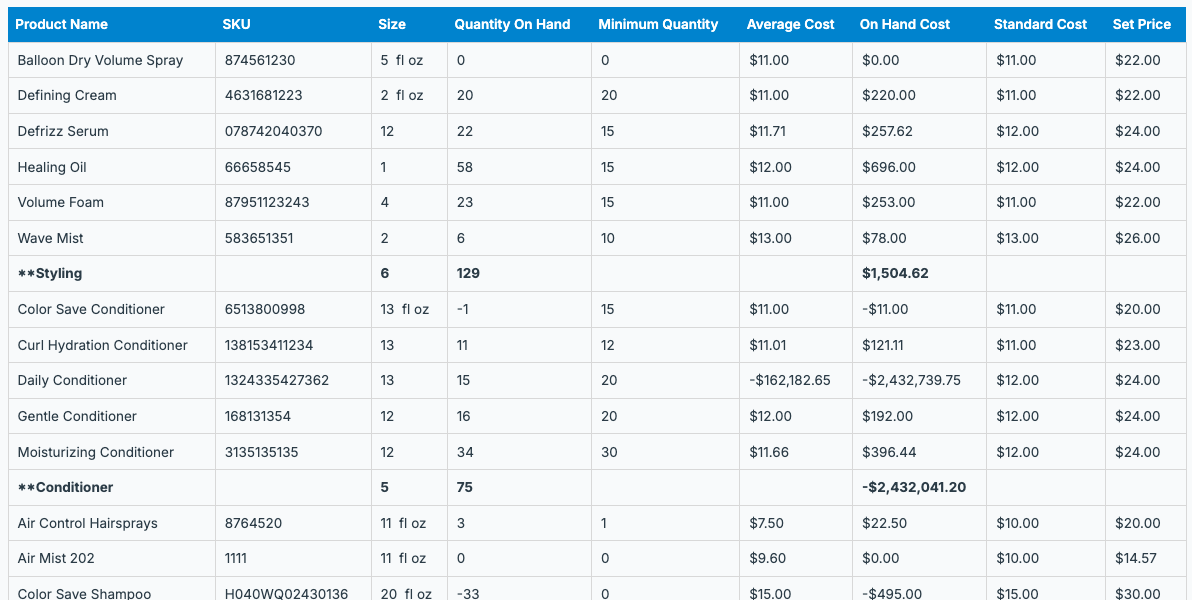
Task: Sort by Quantity On Hand header
Action: (x=512, y=24)
